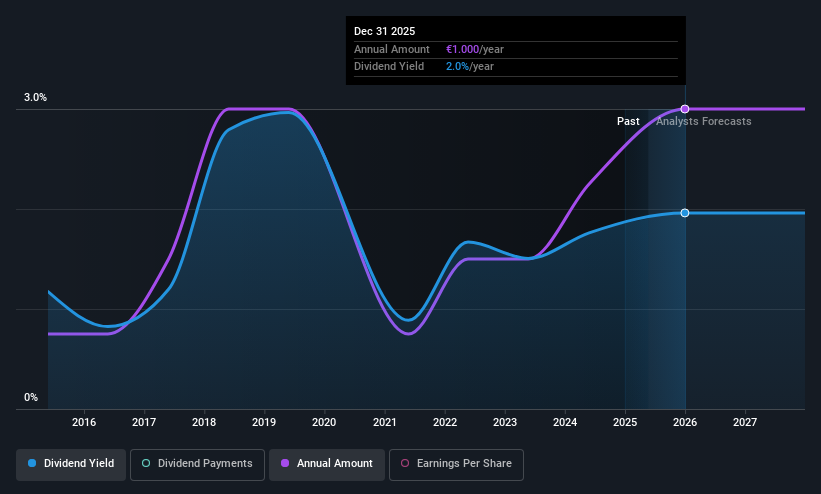Image resolution: width=821 pixels, height=494 pixels.
Task: Click the 2024 axis label
Action: point(565,422)
